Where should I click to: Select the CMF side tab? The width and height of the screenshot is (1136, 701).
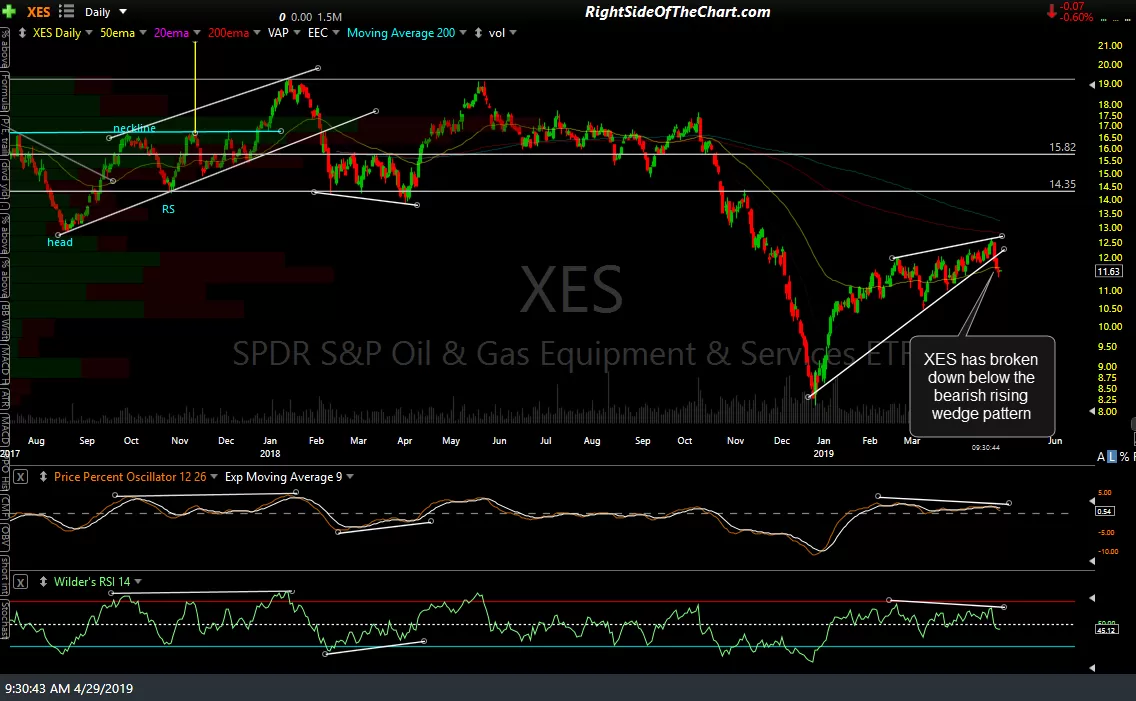pos(4,508)
